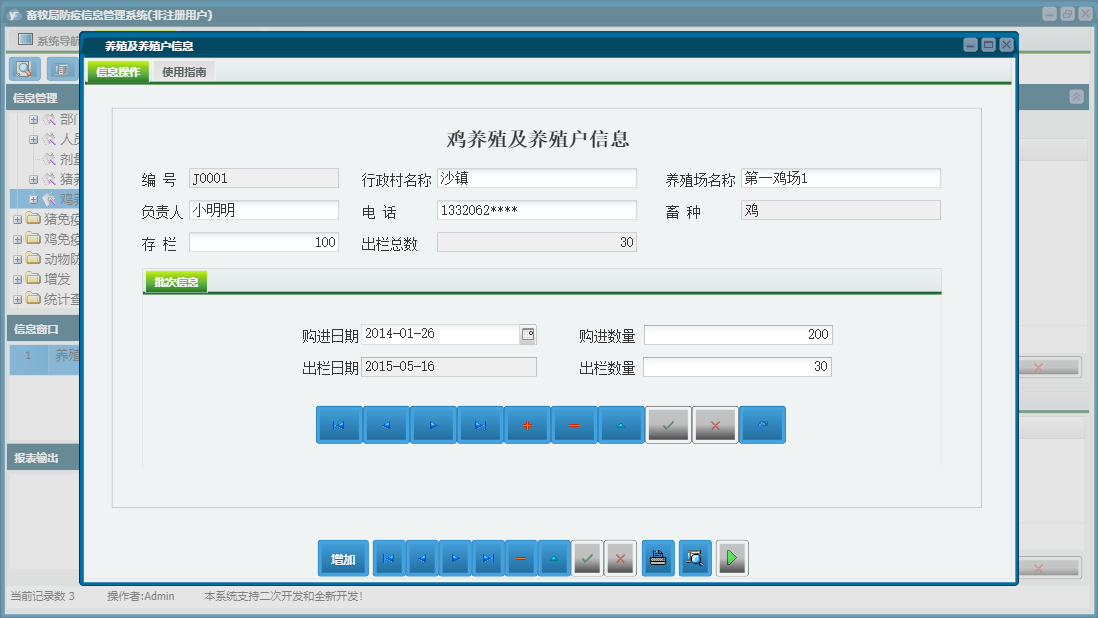The height and width of the screenshot is (618, 1098).
Task: Switch to the 使用指南 tab
Action: pyautogui.click(x=184, y=71)
